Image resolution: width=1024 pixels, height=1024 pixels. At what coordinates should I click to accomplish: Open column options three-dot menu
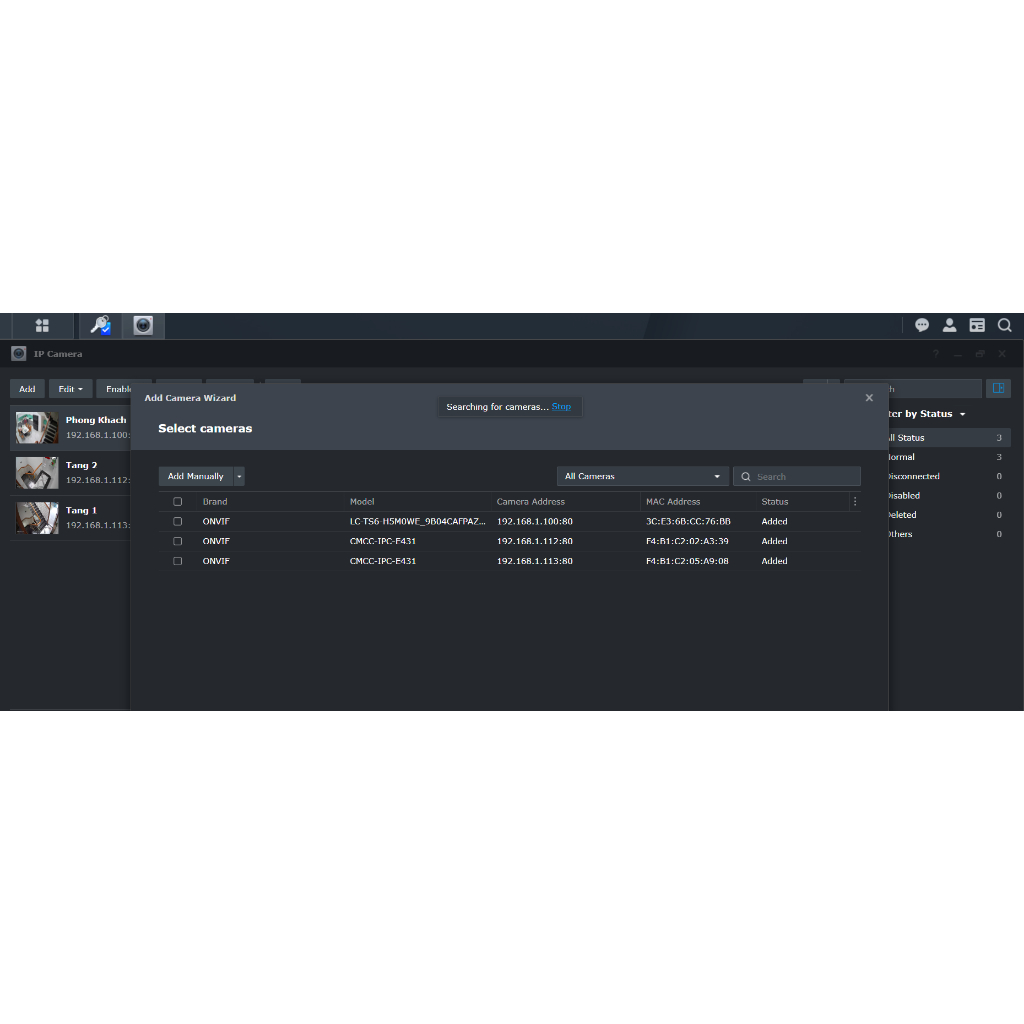point(855,502)
